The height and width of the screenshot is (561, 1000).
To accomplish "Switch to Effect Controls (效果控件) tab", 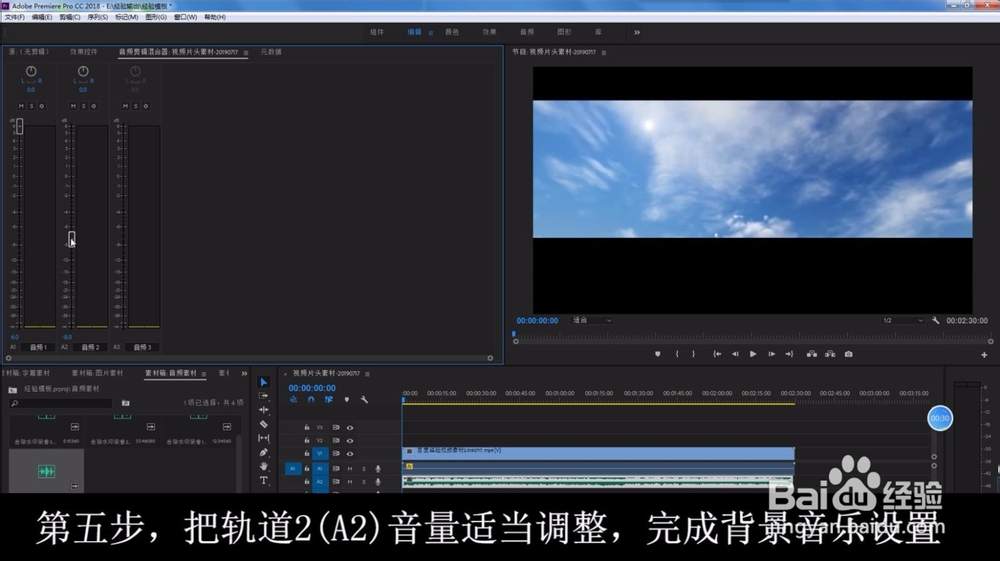I will (84, 52).
